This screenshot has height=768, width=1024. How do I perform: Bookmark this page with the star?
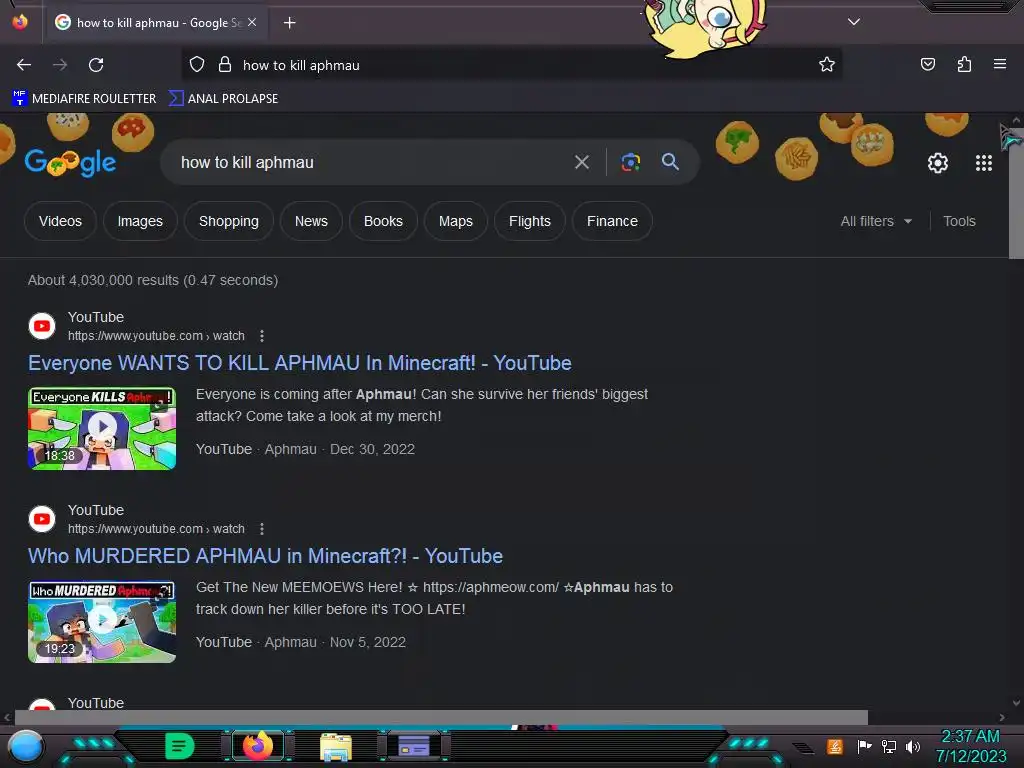tap(827, 65)
